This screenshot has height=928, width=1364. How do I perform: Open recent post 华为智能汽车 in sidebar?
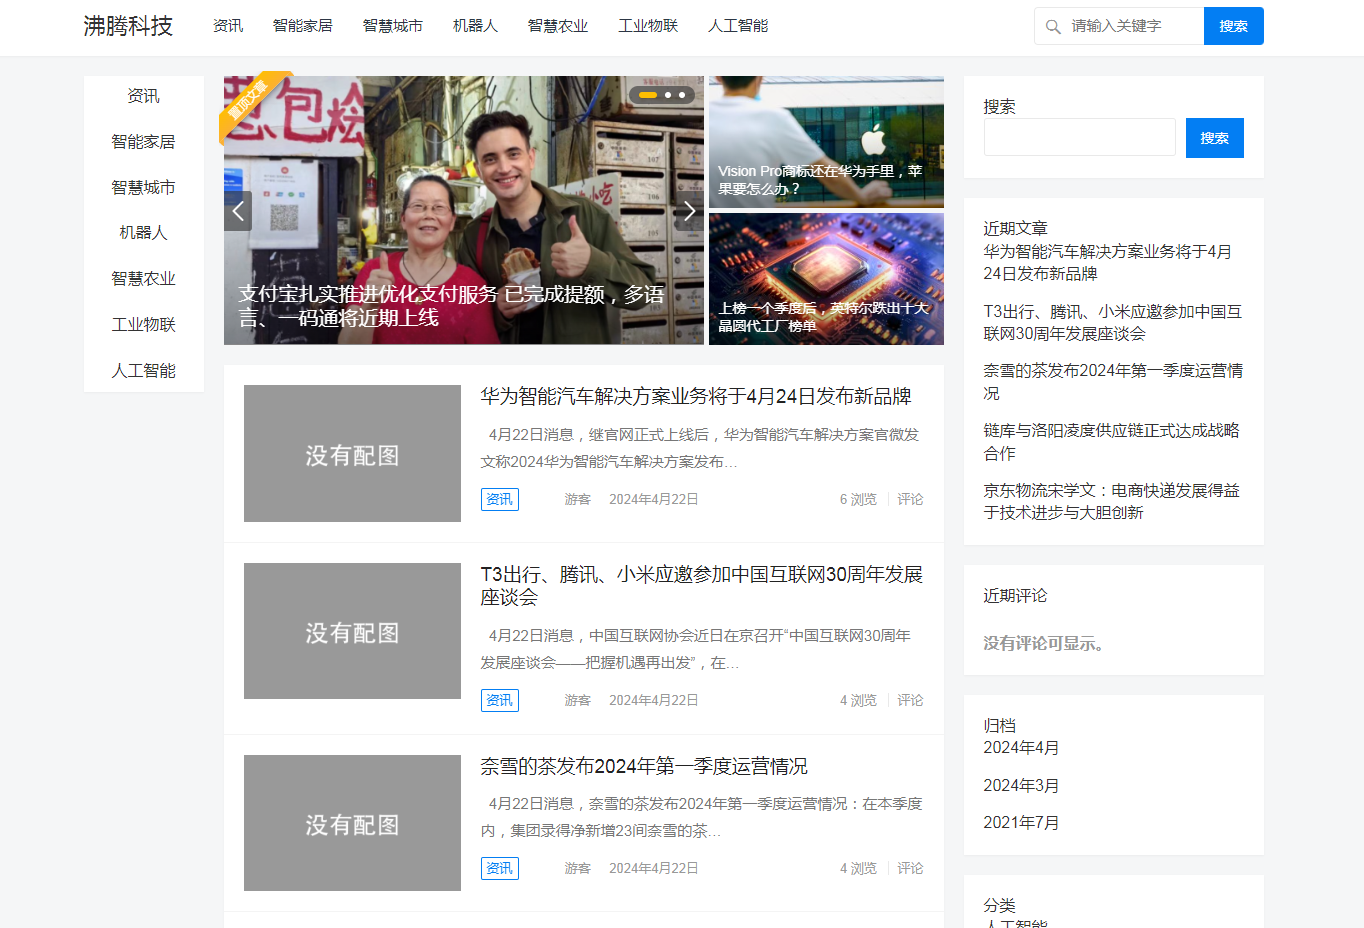coord(1107,263)
